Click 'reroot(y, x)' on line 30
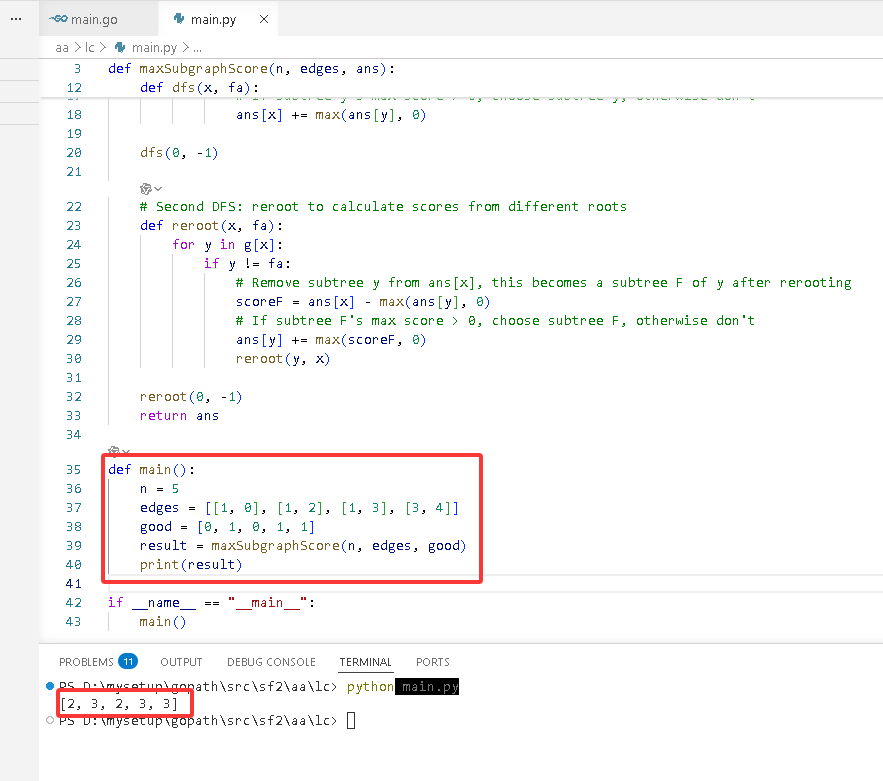 click(283, 359)
